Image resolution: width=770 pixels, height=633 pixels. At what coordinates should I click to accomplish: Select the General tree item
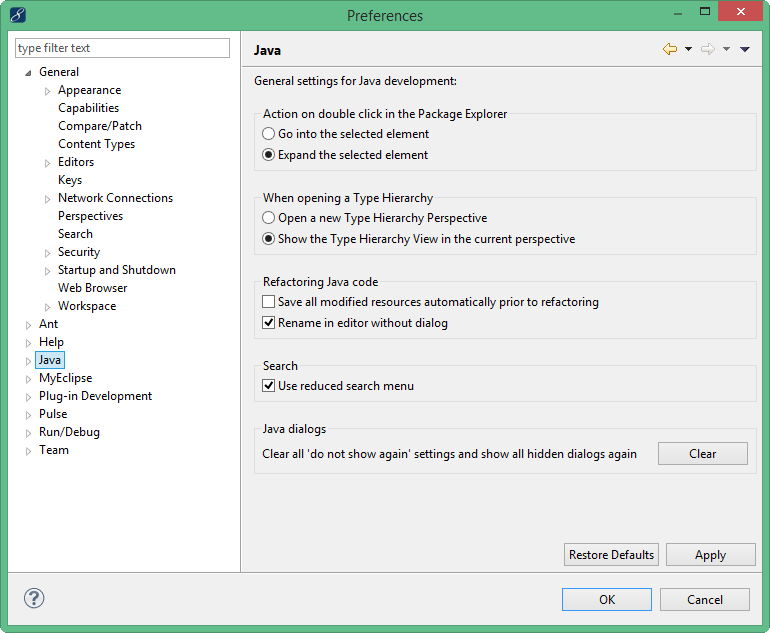(x=59, y=72)
